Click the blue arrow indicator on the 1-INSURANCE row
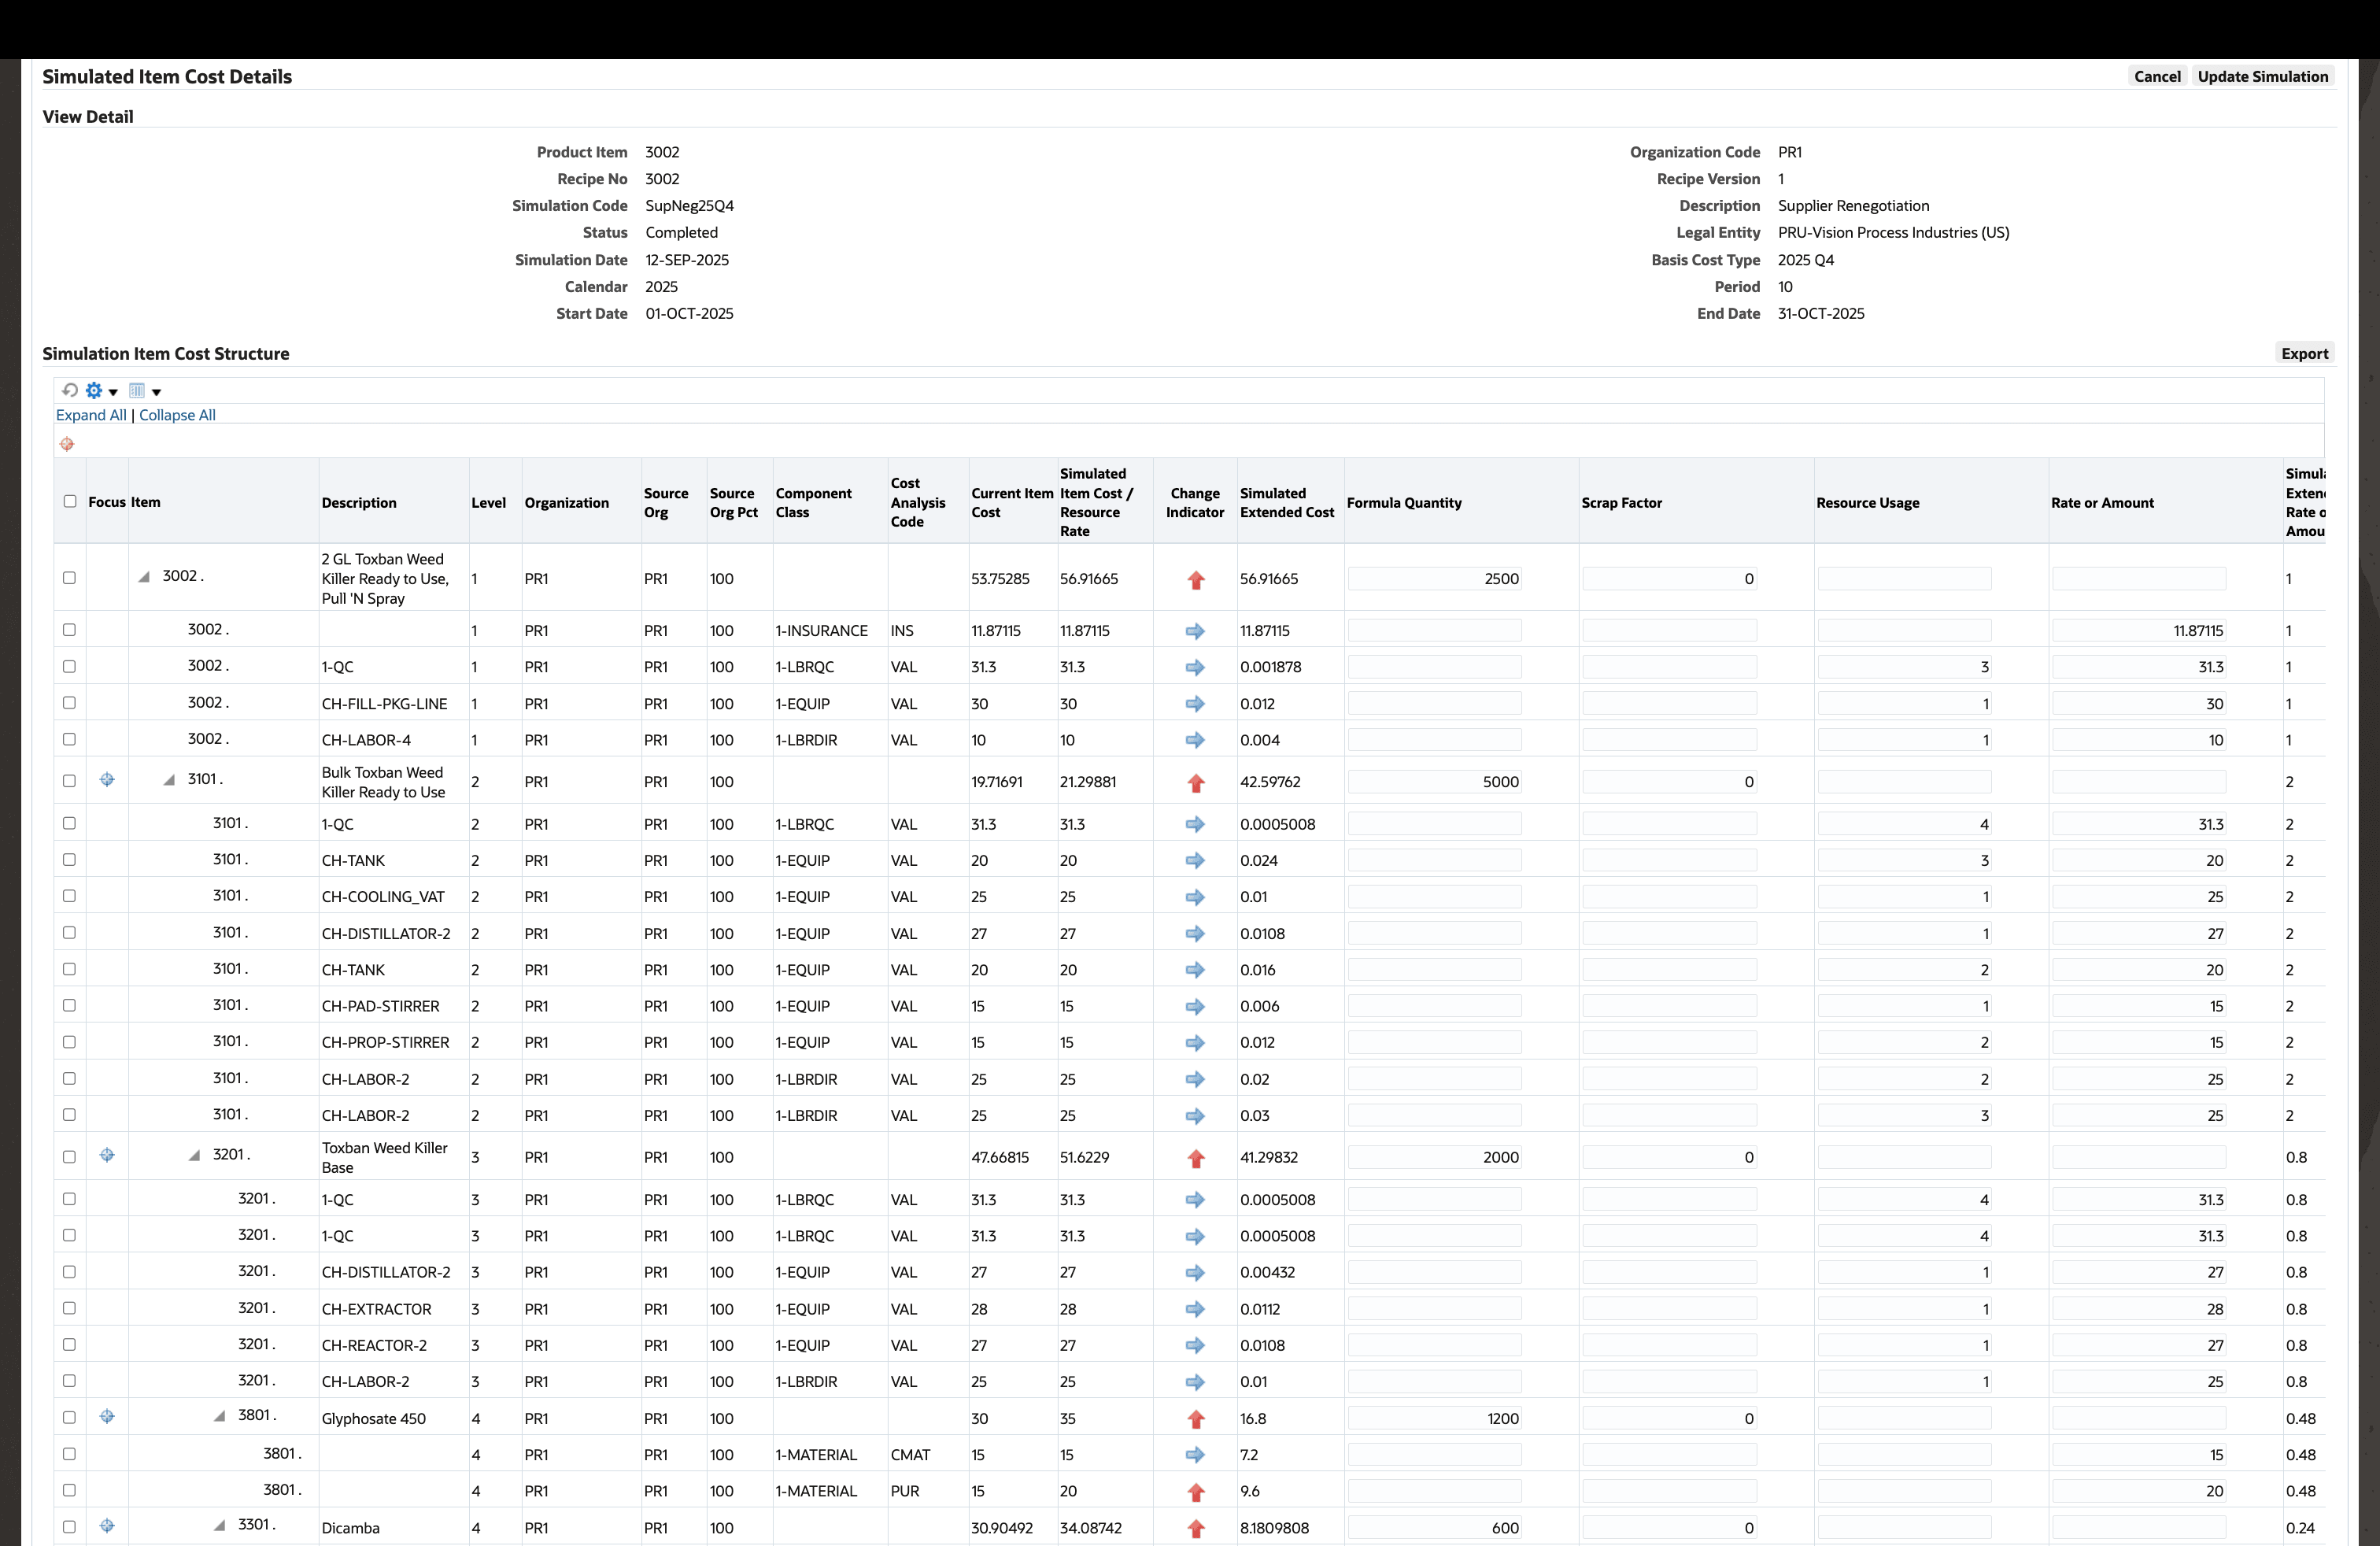The width and height of the screenshot is (2380, 1546). pyautogui.click(x=1196, y=631)
